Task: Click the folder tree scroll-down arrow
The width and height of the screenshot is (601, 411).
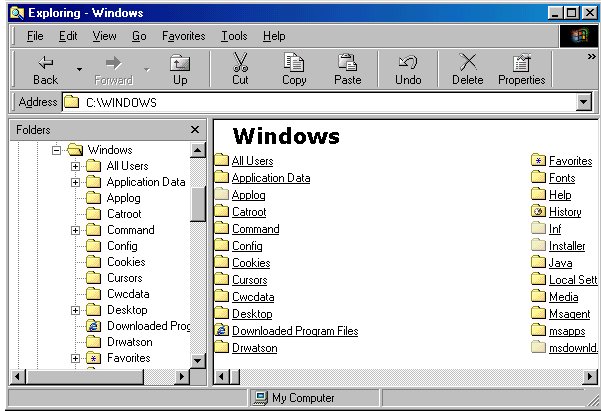Action: 198,360
